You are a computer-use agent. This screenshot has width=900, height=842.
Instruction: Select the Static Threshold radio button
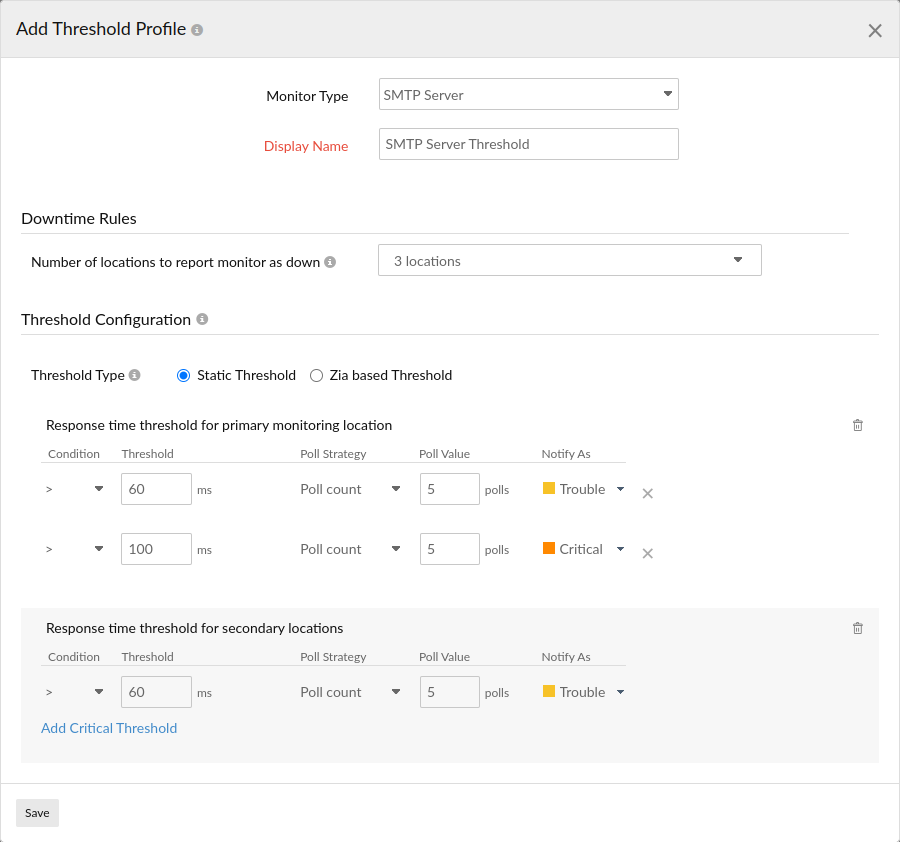pos(182,375)
